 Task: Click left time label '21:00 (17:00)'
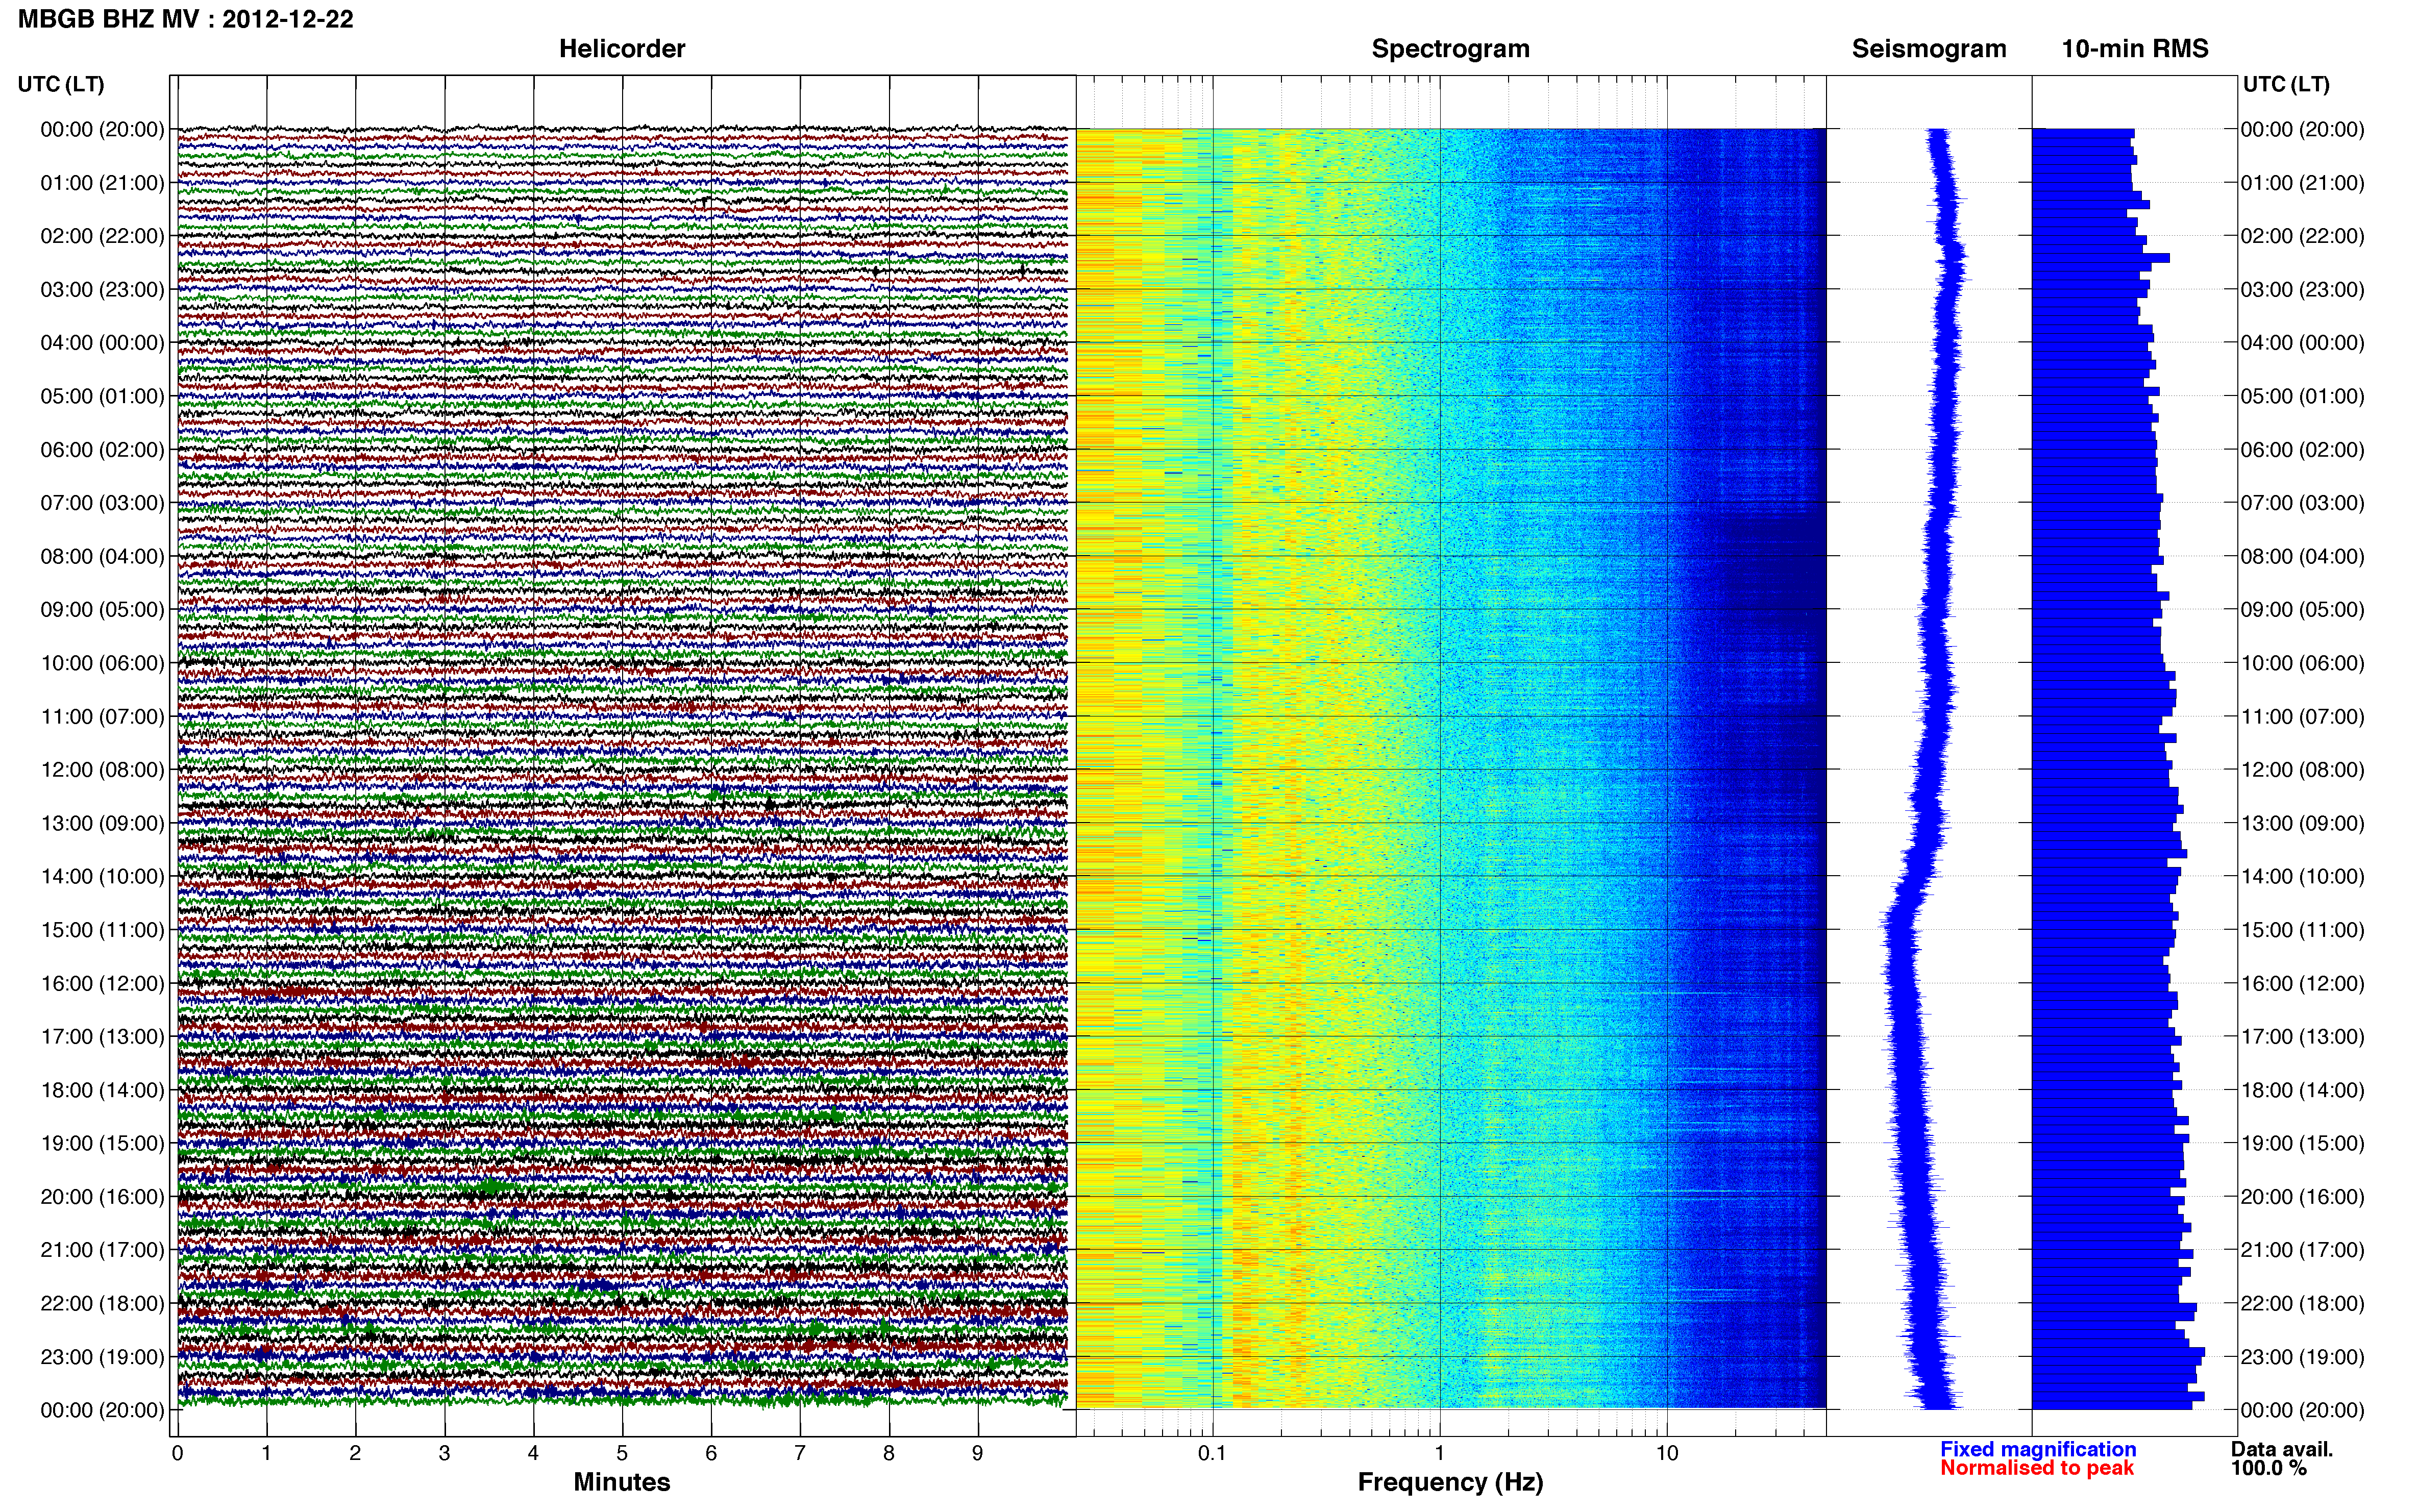click(x=102, y=1250)
